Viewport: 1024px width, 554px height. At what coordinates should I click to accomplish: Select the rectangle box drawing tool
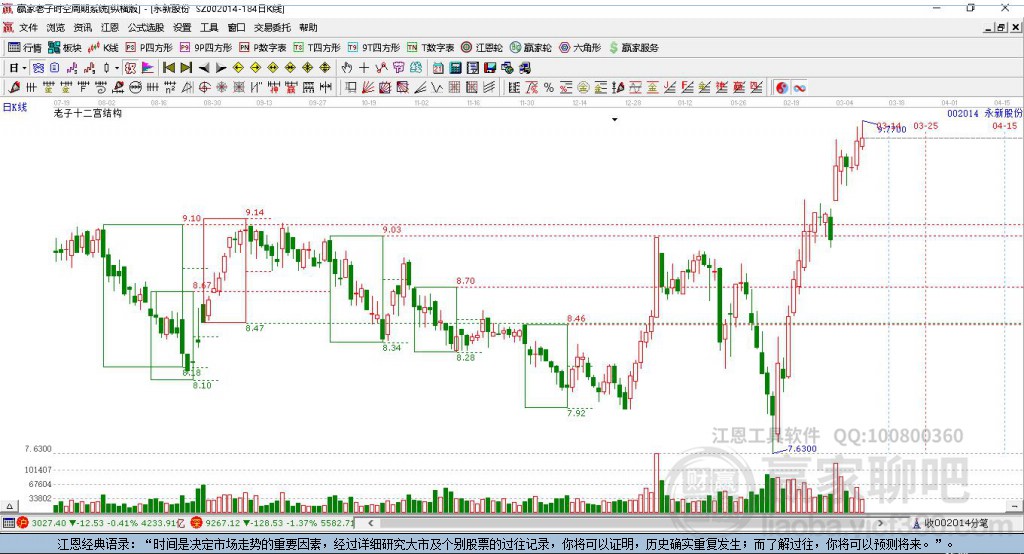tap(349, 87)
